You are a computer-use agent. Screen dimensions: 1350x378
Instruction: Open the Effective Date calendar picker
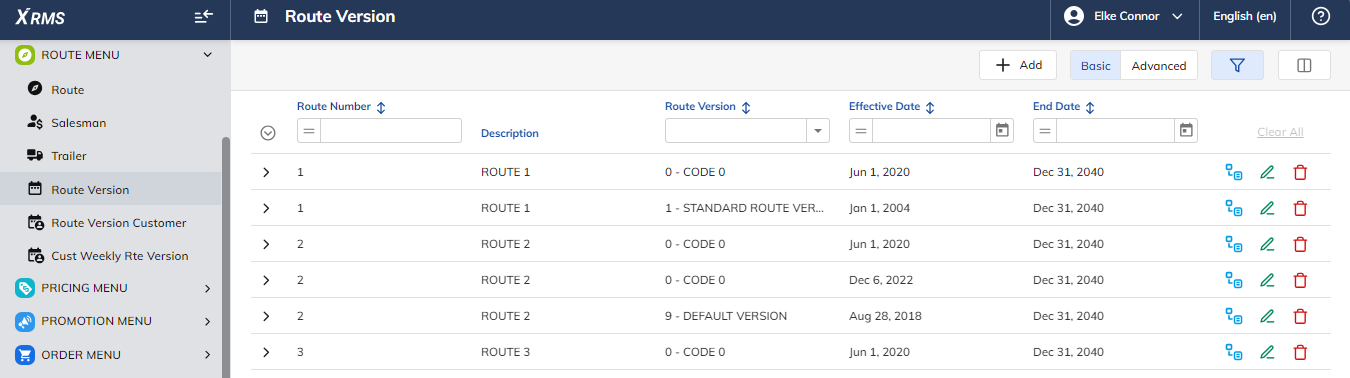click(1002, 130)
